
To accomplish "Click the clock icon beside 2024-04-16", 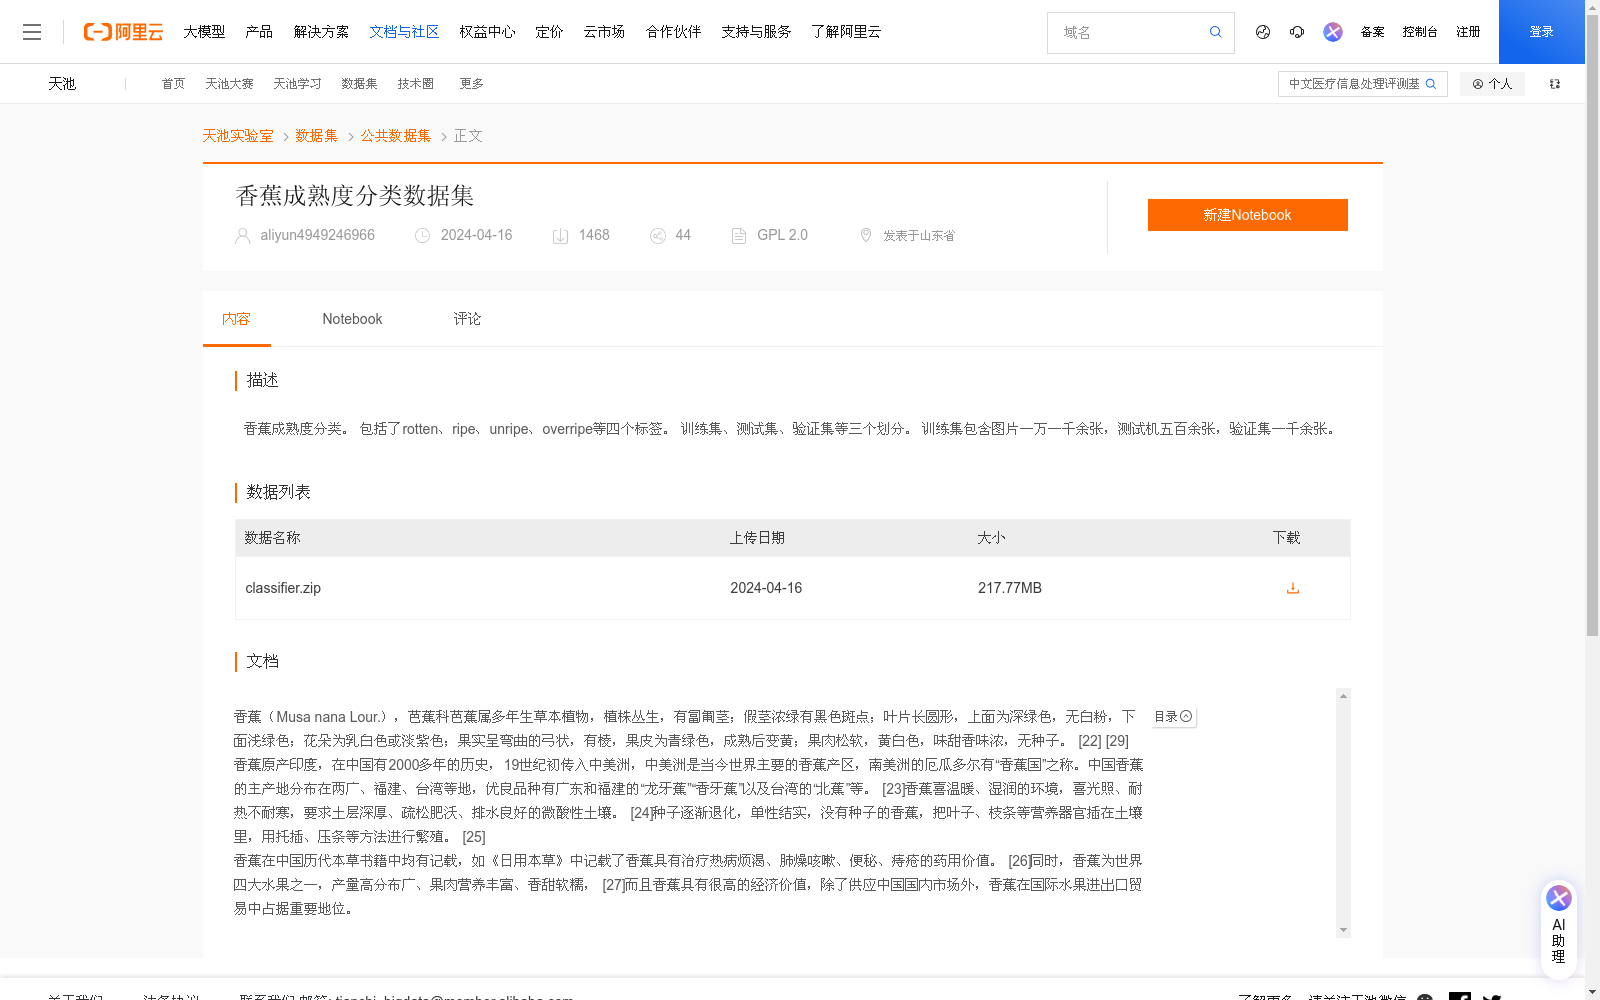I will (x=422, y=236).
